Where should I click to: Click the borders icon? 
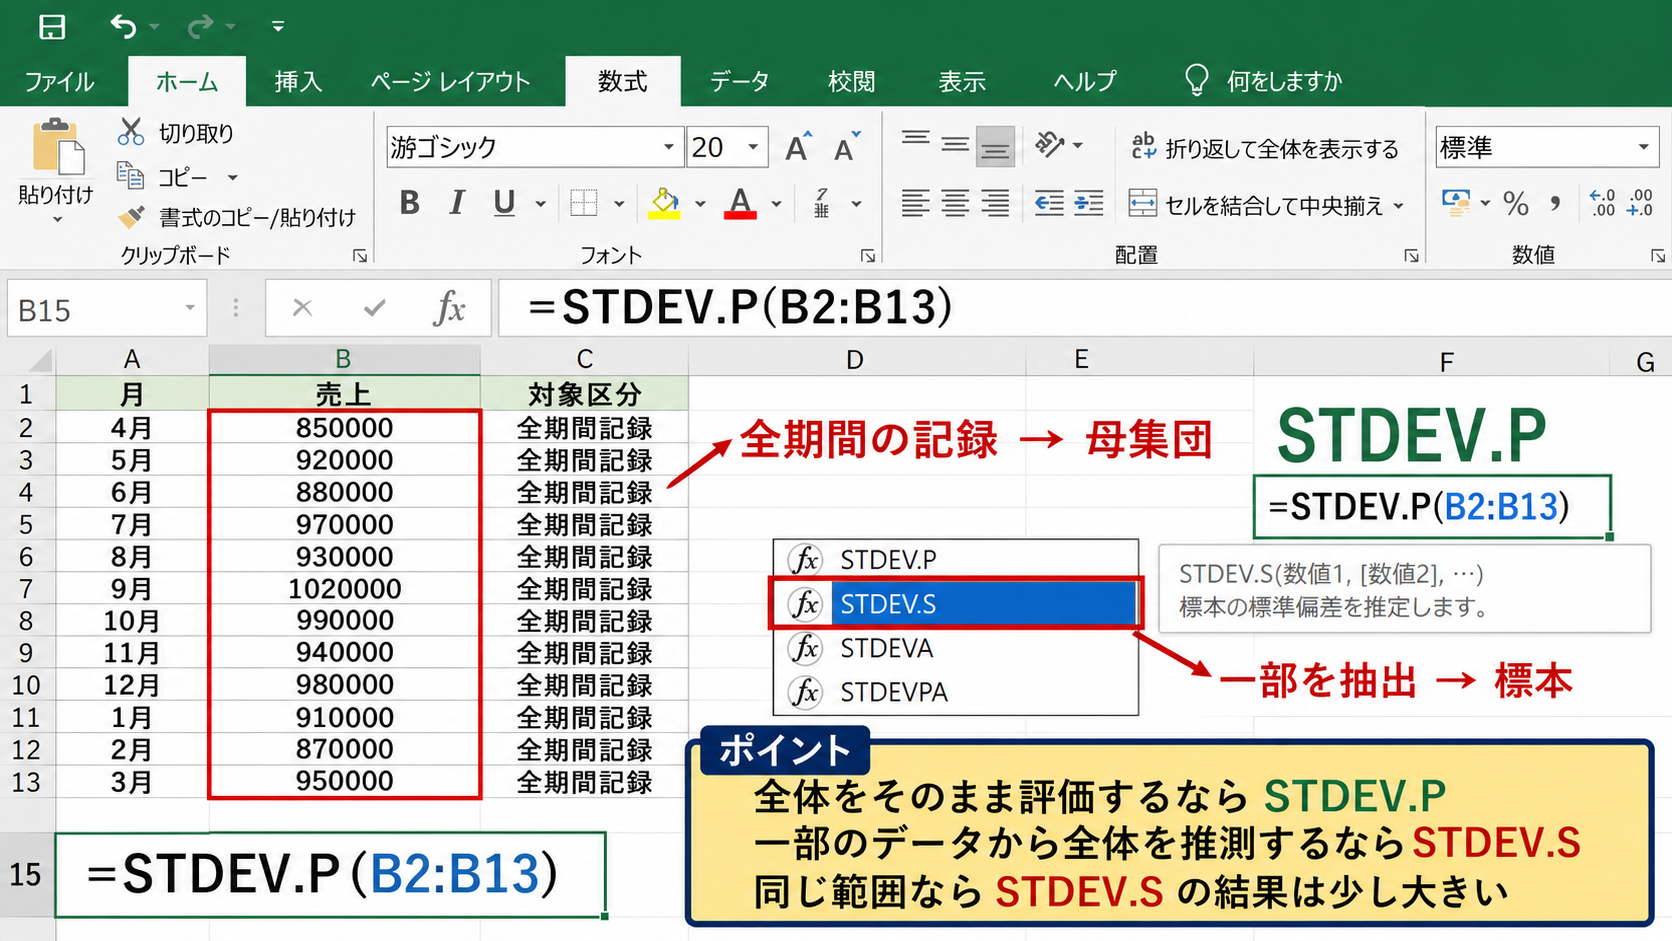tap(584, 204)
